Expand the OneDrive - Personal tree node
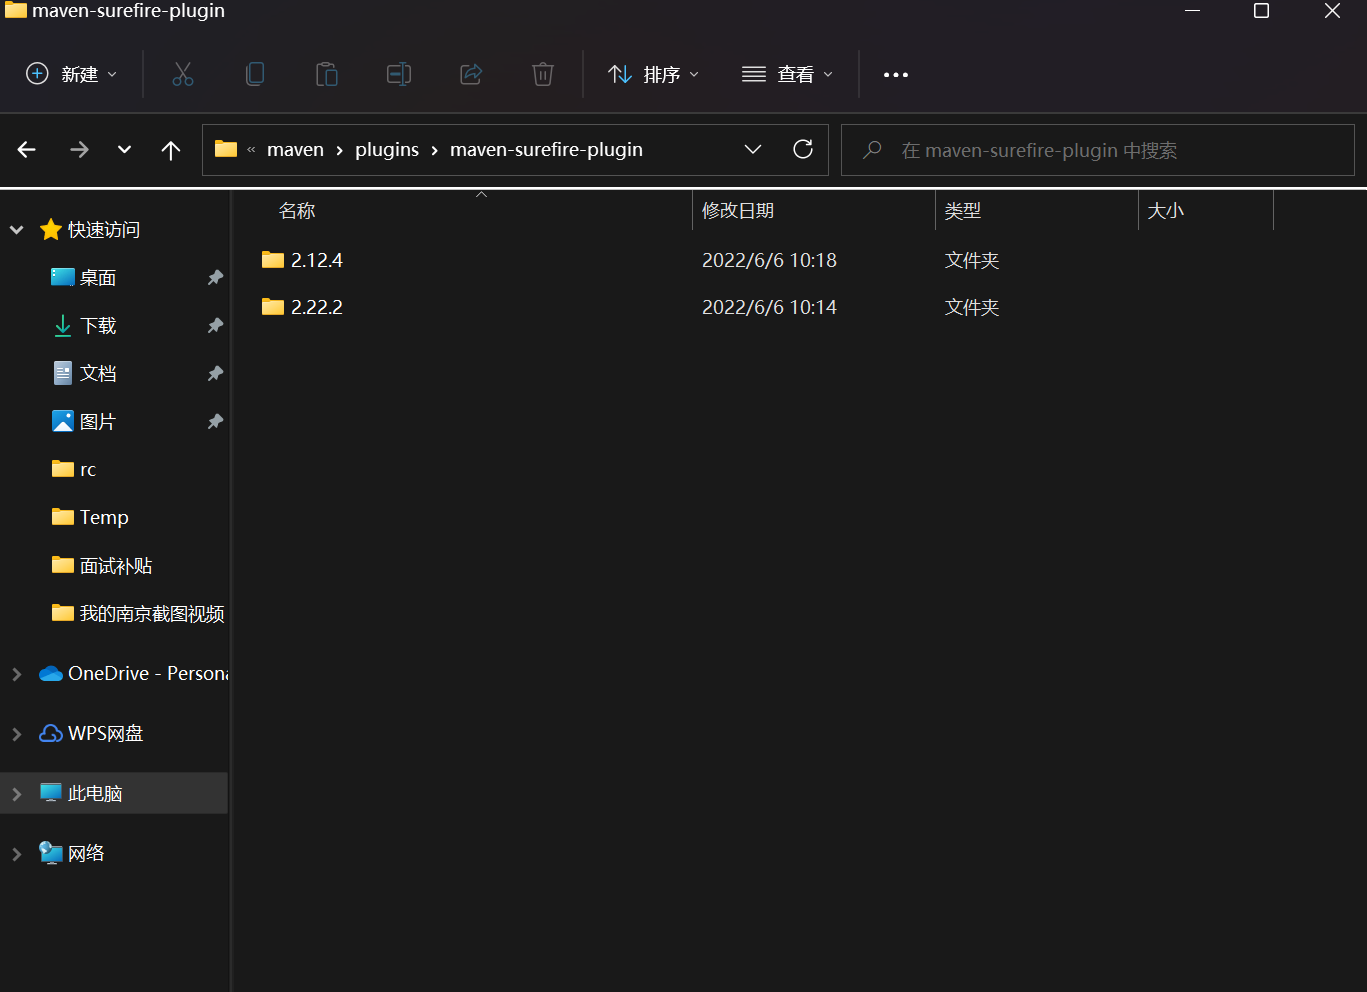The height and width of the screenshot is (992, 1367). [x=16, y=673]
